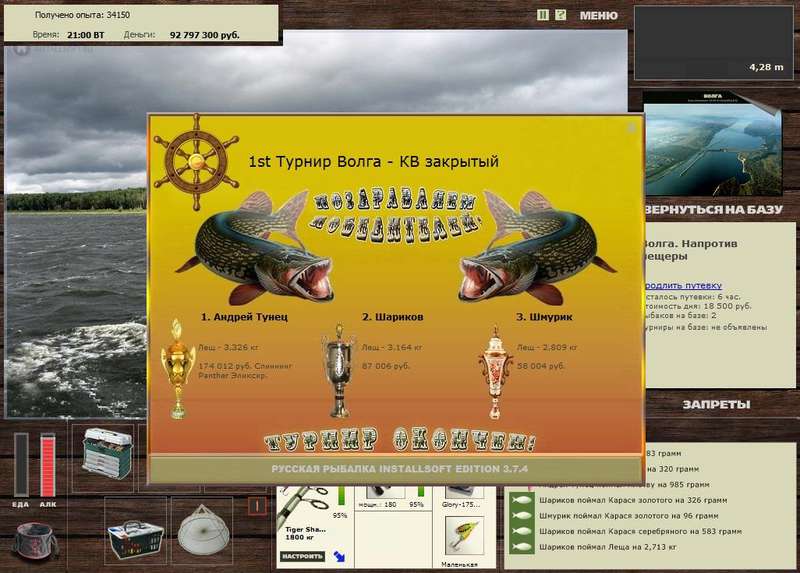Open the tackle box icon
The image size is (800, 573).
(x=108, y=454)
